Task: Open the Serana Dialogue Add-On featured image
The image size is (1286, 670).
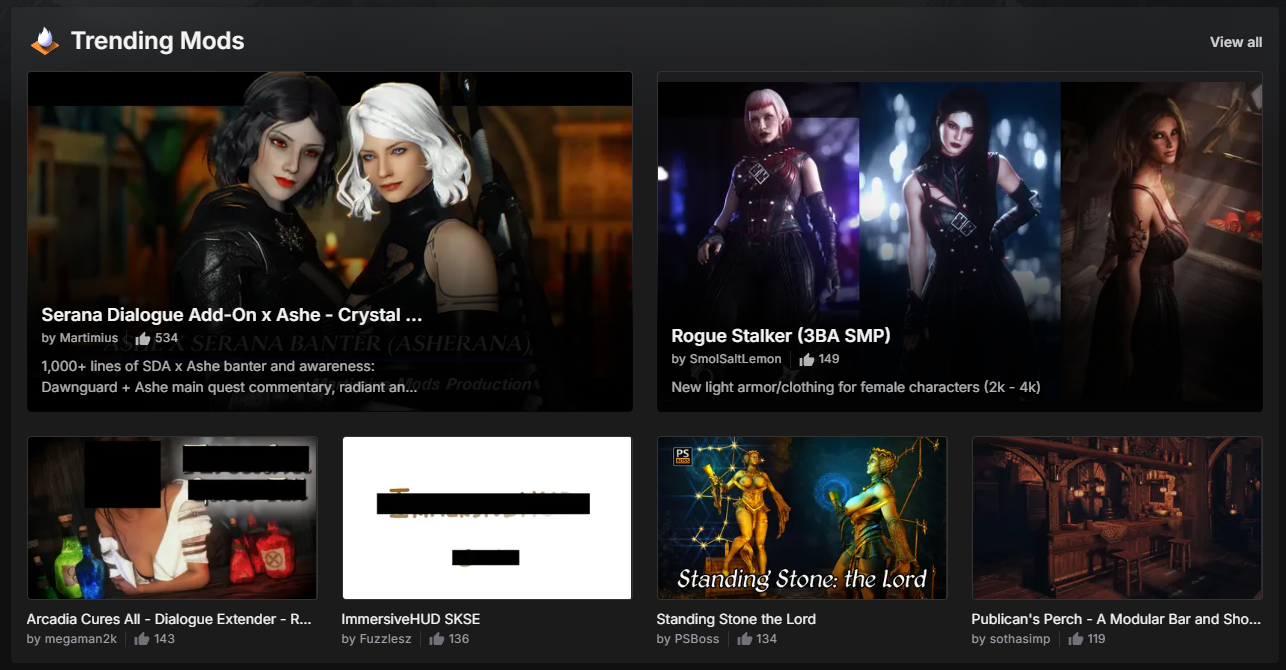Action: 330,241
